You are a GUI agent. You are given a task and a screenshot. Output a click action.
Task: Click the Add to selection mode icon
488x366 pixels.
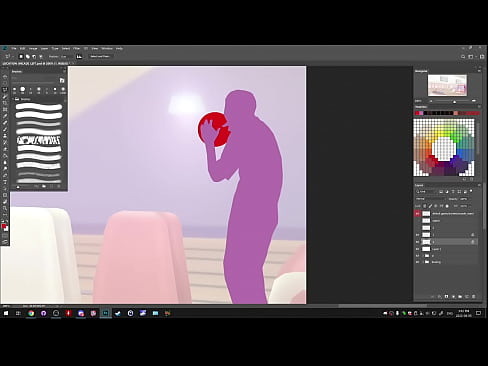coord(28,57)
